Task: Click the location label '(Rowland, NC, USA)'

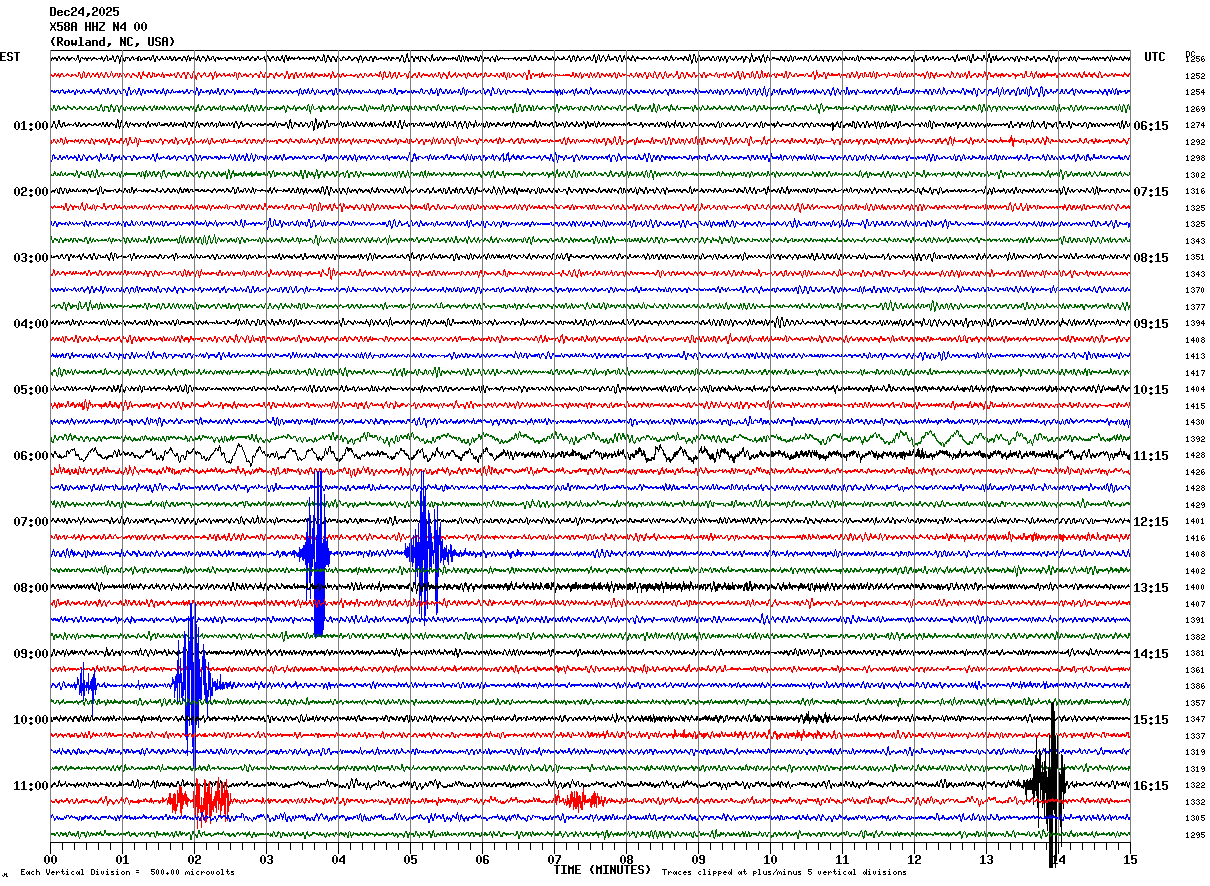Action: [112, 42]
